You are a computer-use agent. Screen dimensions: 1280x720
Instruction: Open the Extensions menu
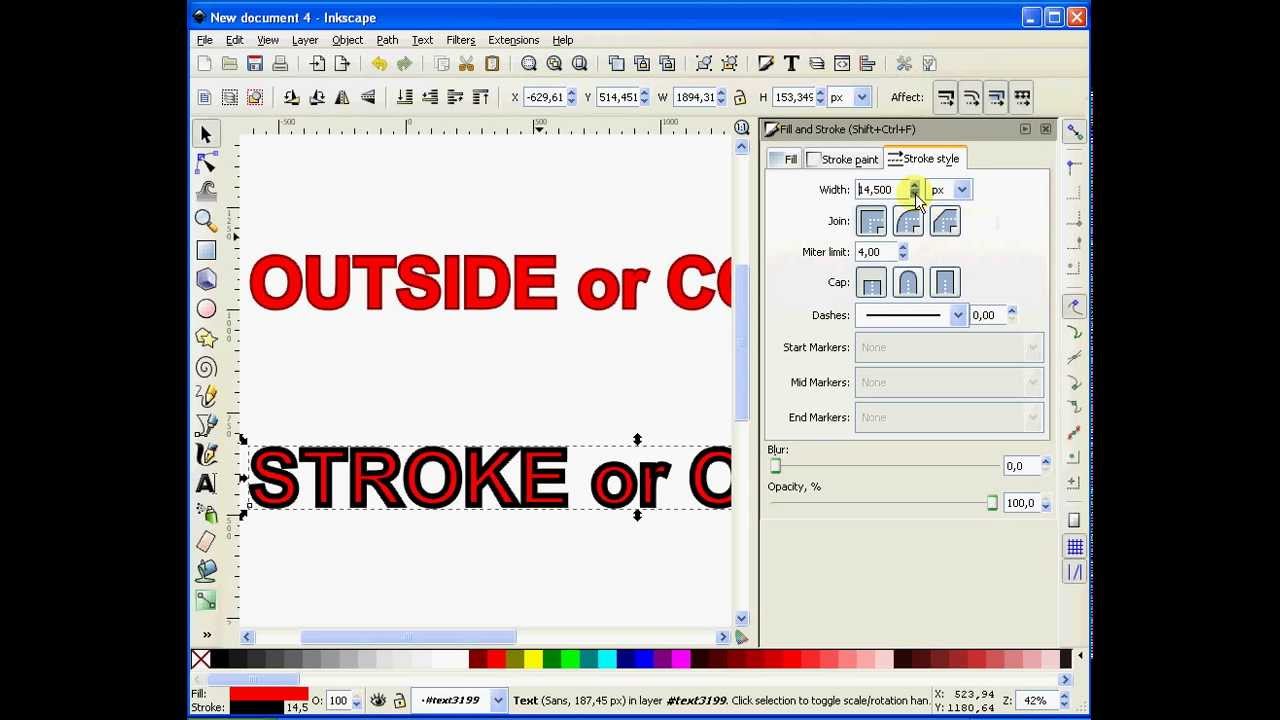click(513, 40)
